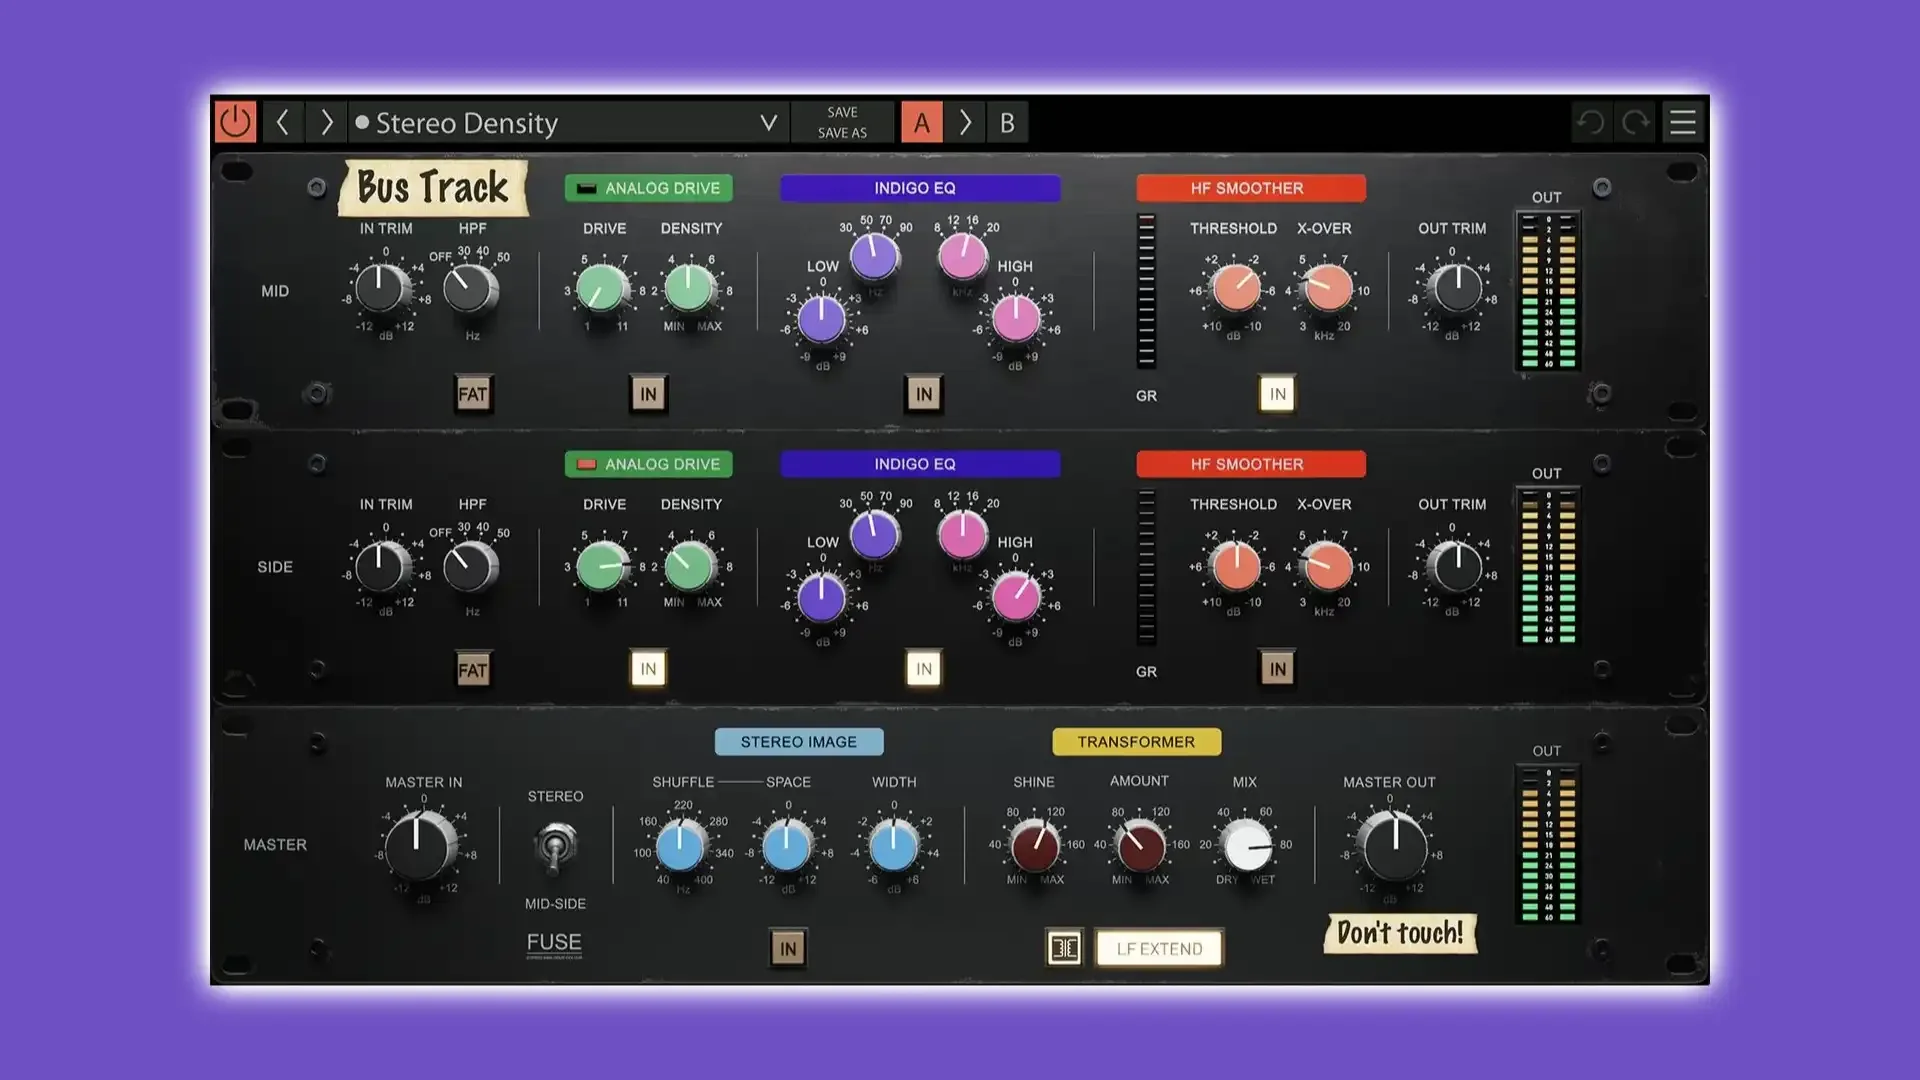The height and width of the screenshot is (1080, 1920).
Task: Load the next preset with the right arrow
Action: 325,122
